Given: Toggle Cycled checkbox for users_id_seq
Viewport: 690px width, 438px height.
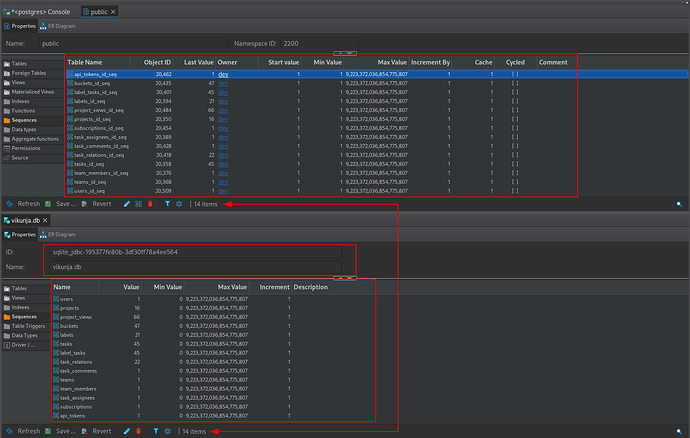Looking at the screenshot, I should (x=515, y=191).
